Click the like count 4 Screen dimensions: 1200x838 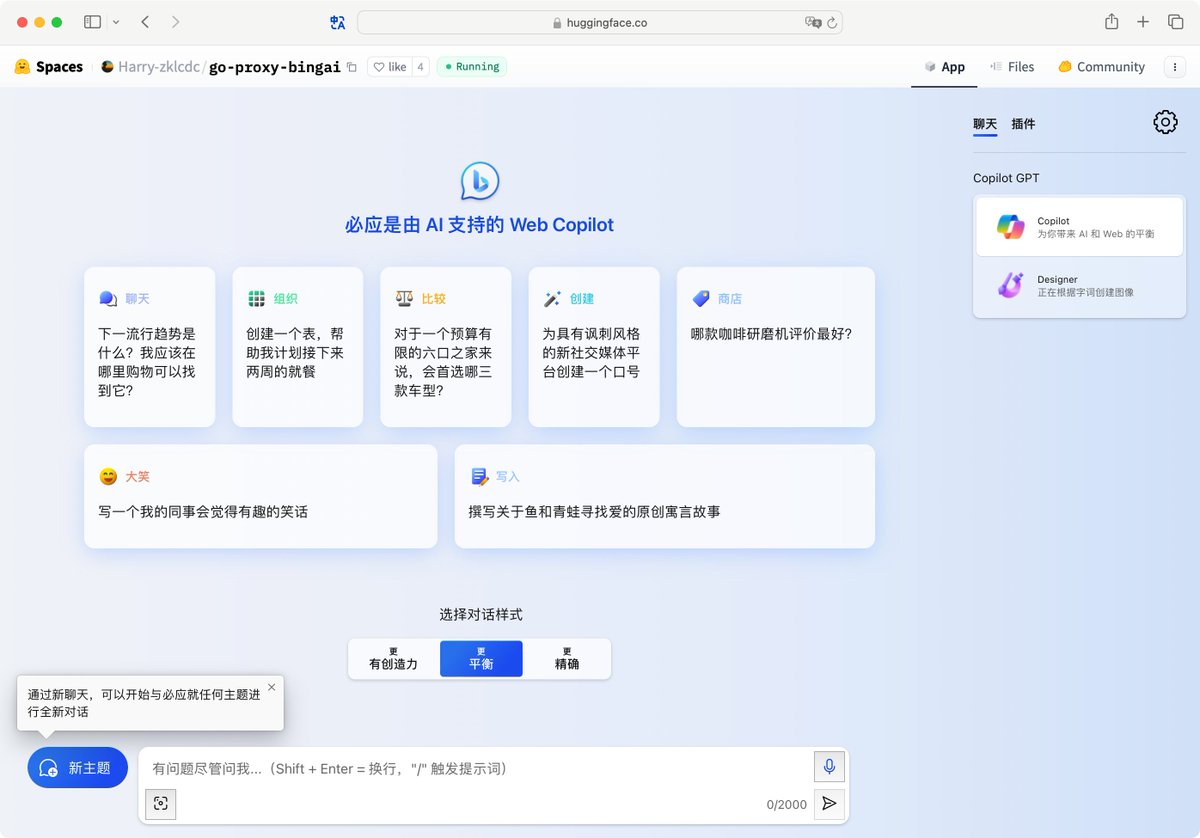pyautogui.click(x=420, y=67)
